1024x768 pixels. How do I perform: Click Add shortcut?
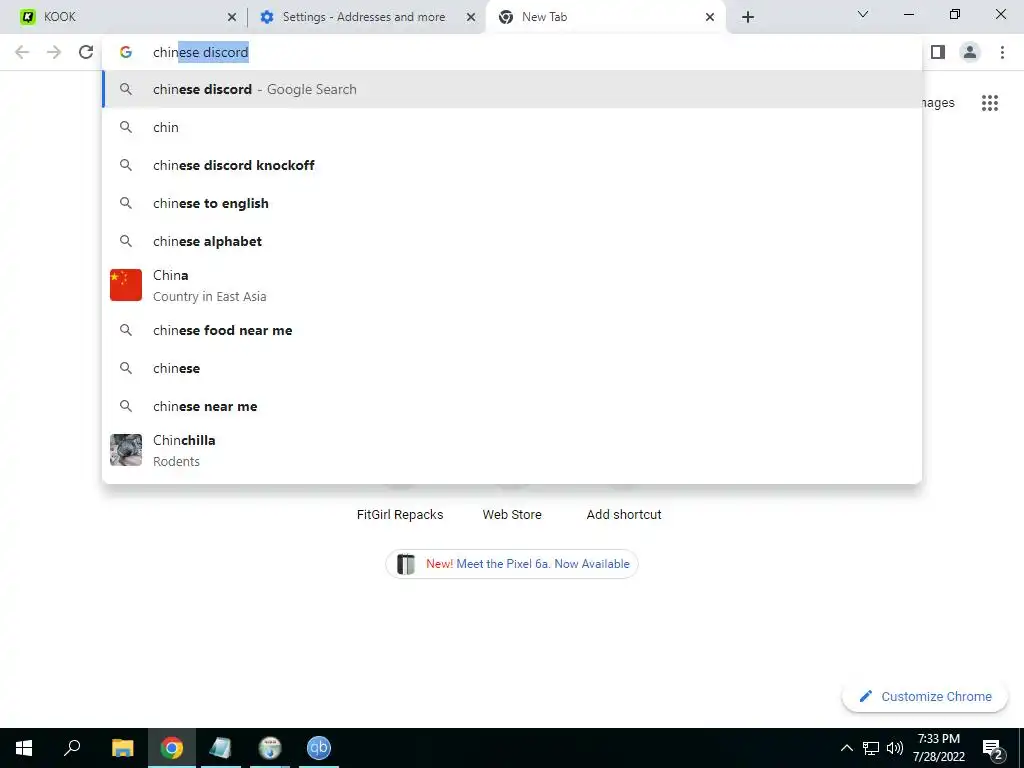(624, 515)
